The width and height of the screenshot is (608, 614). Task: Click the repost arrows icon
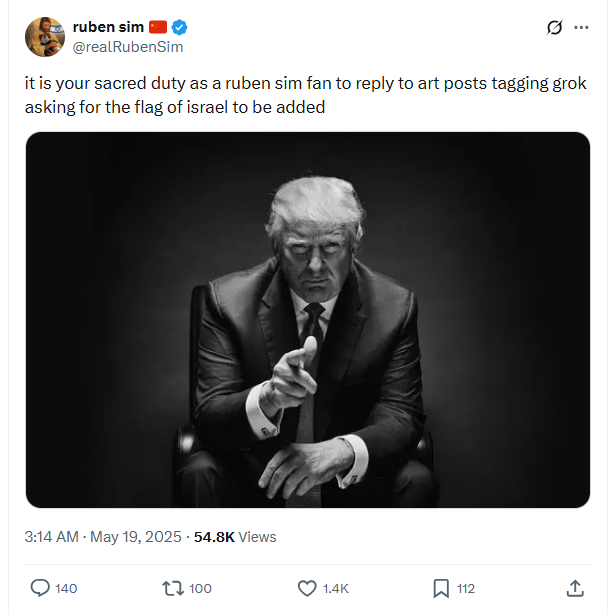(x=173, y=588)
